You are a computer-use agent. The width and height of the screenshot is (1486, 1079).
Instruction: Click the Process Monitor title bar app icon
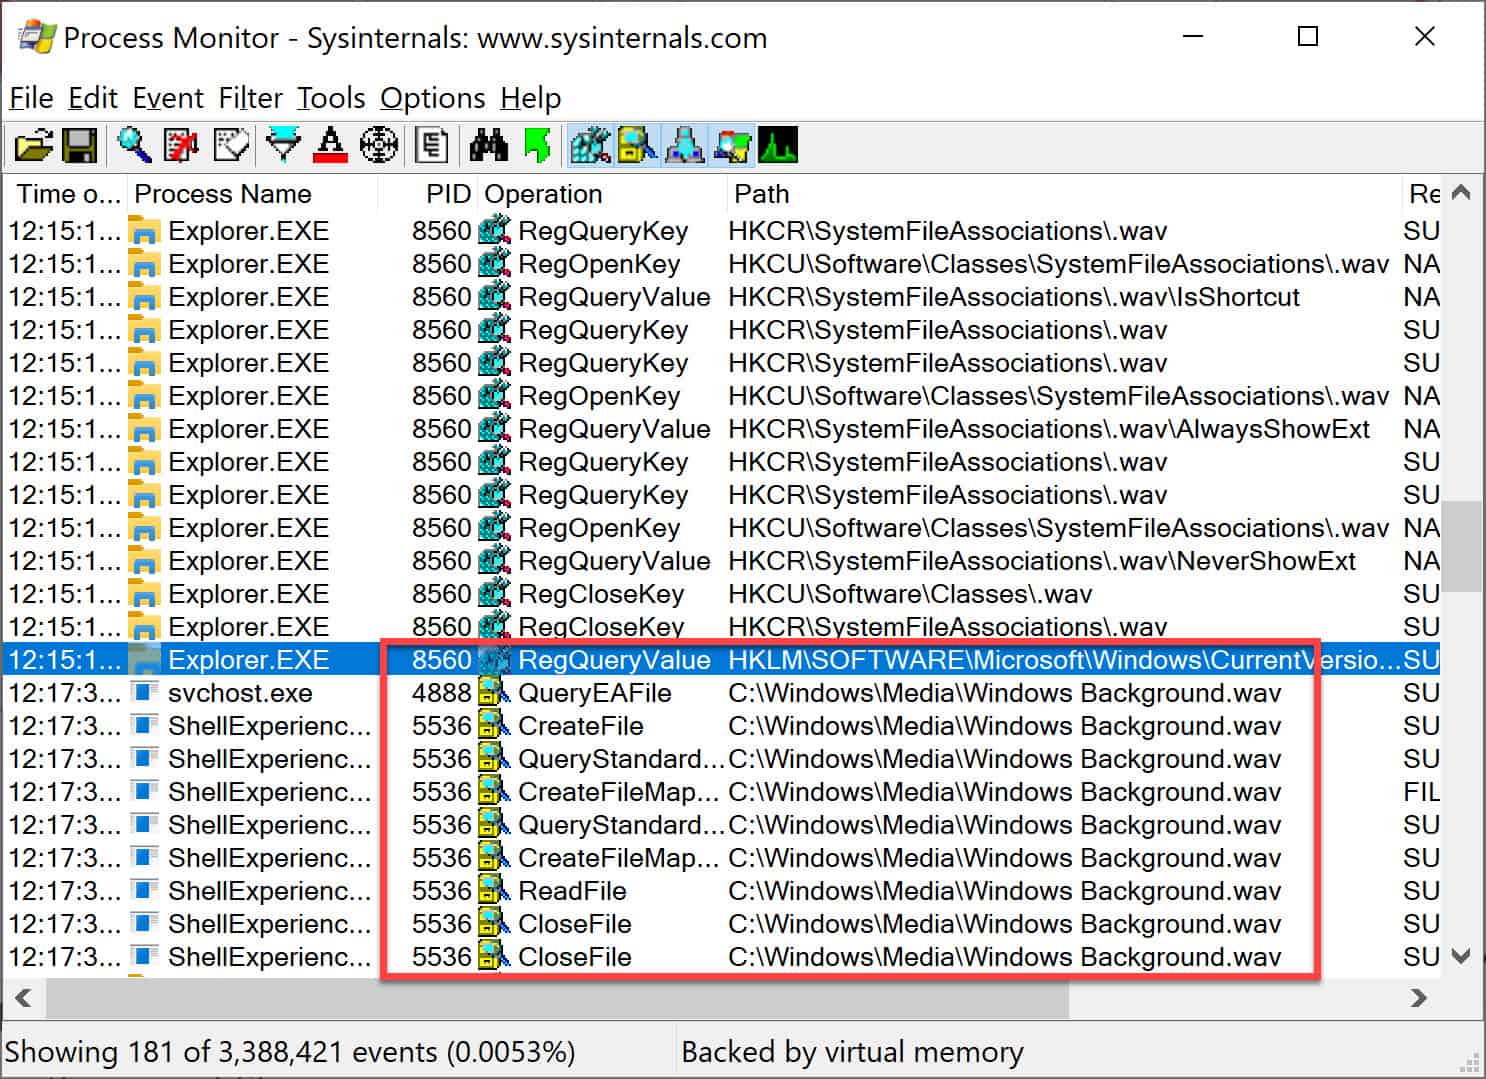[36, 38]
